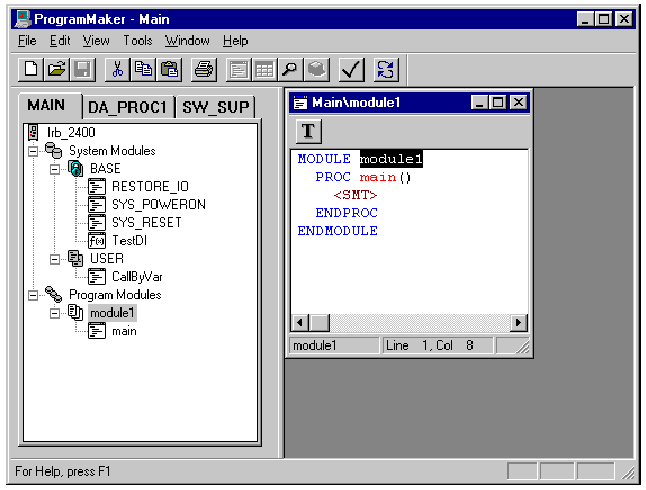646x490 pixels.
Task: Click the Irb_2400 robot icon
Action: pos(33,132)
